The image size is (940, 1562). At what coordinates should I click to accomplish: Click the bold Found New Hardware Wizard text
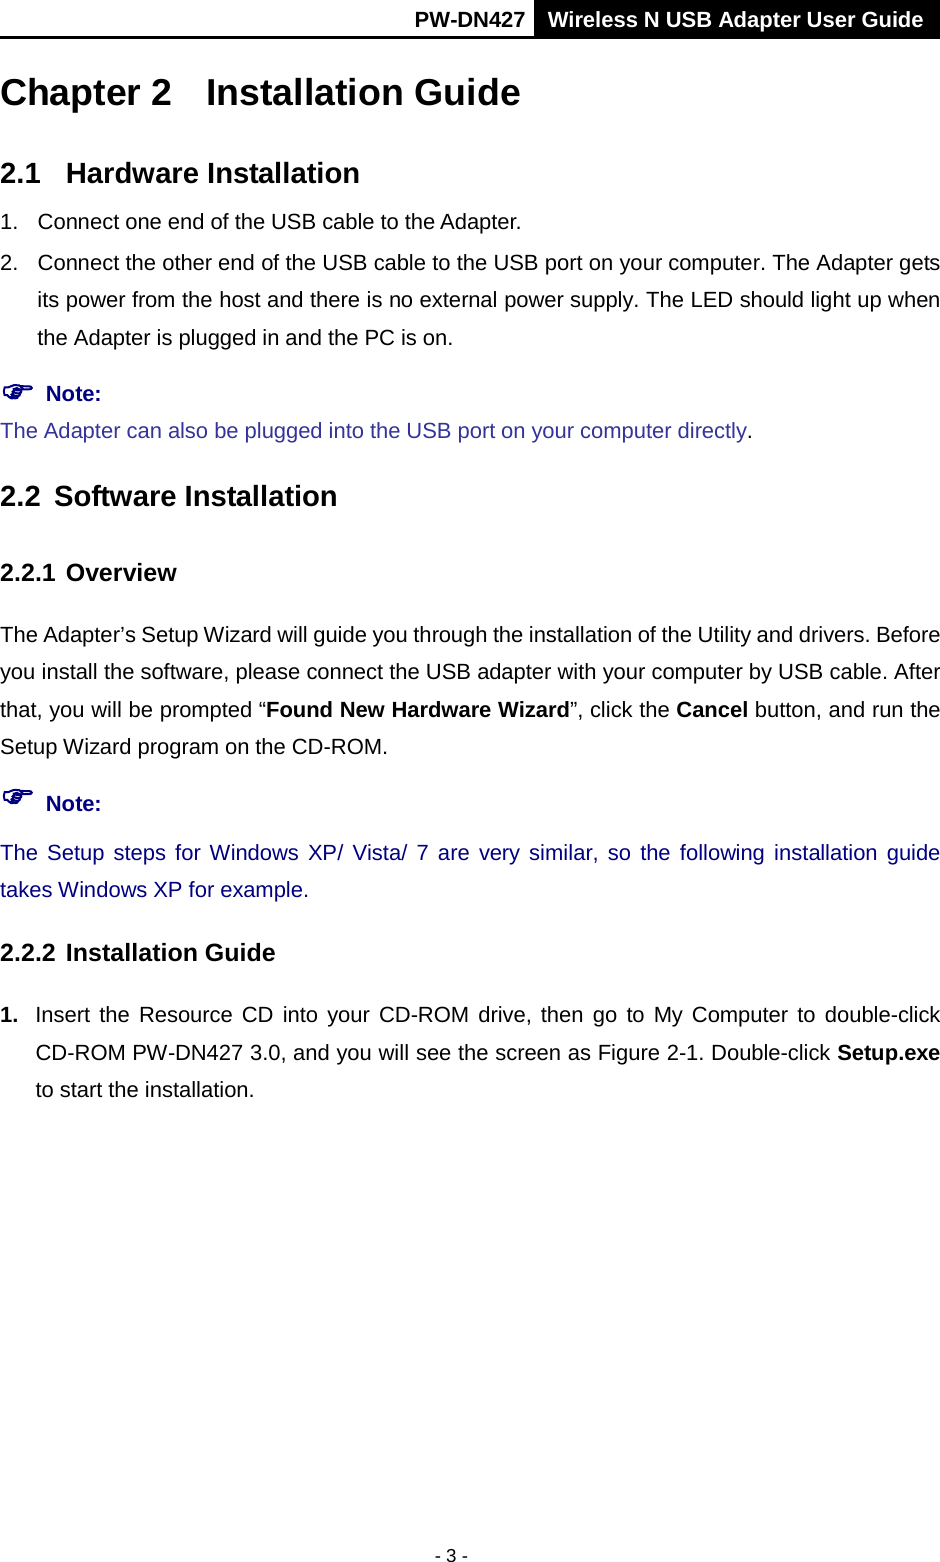[418, 710]
